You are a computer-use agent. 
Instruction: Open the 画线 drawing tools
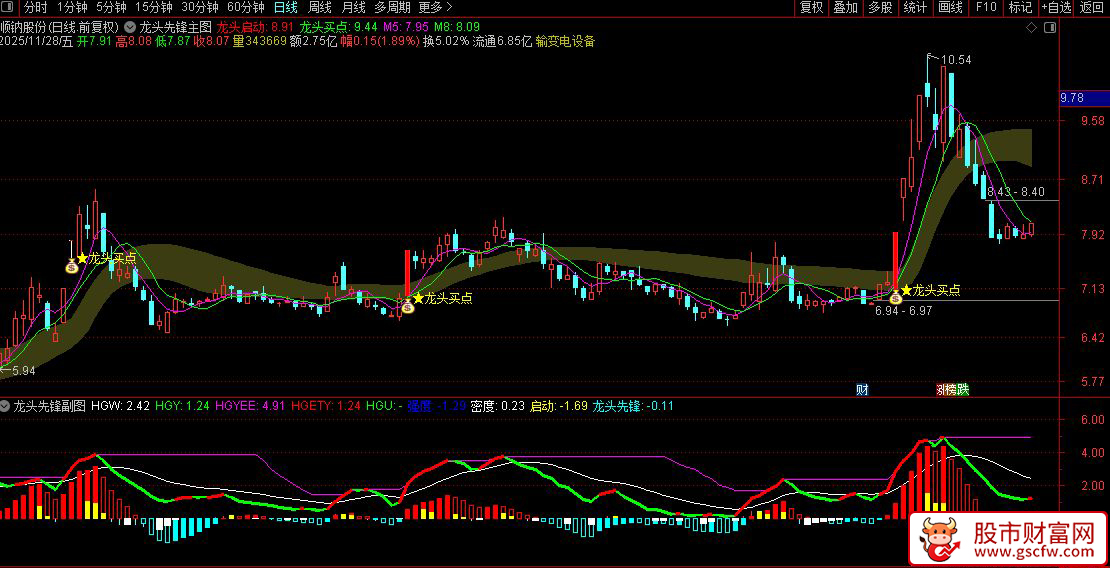coord(950,7)
